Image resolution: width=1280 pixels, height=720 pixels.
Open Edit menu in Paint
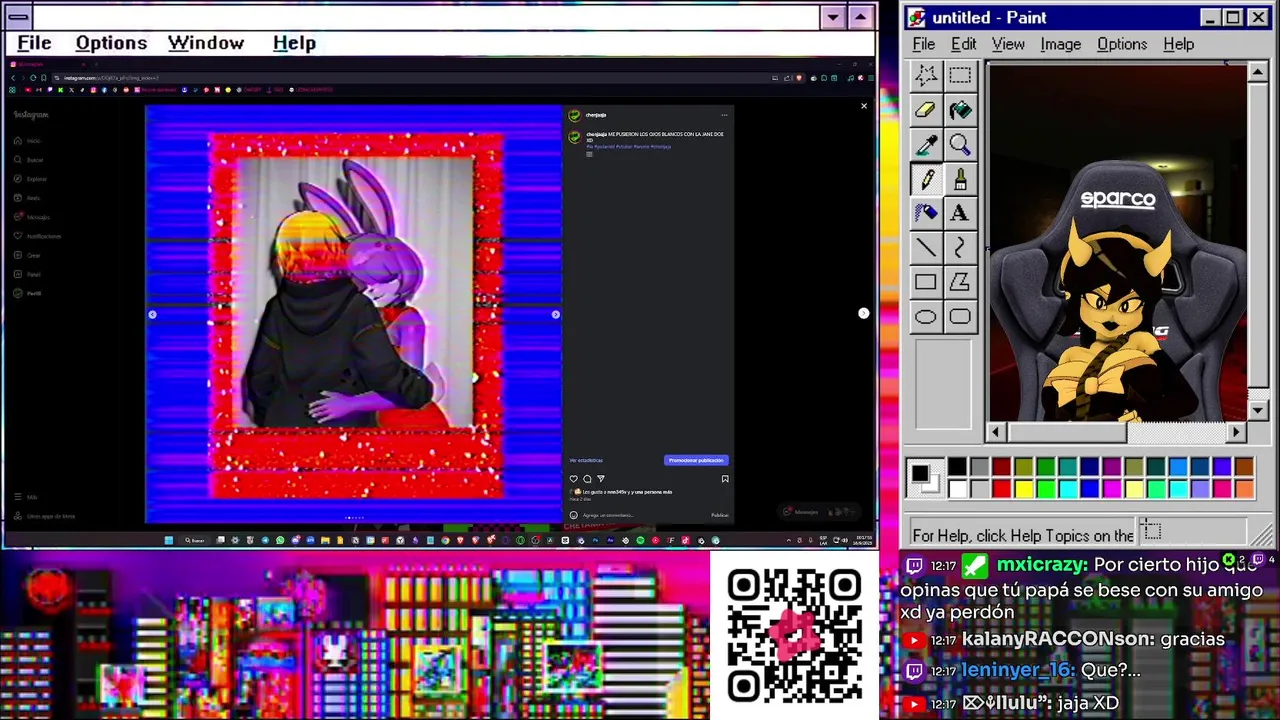pyautogui.click(x=963, y=44)
